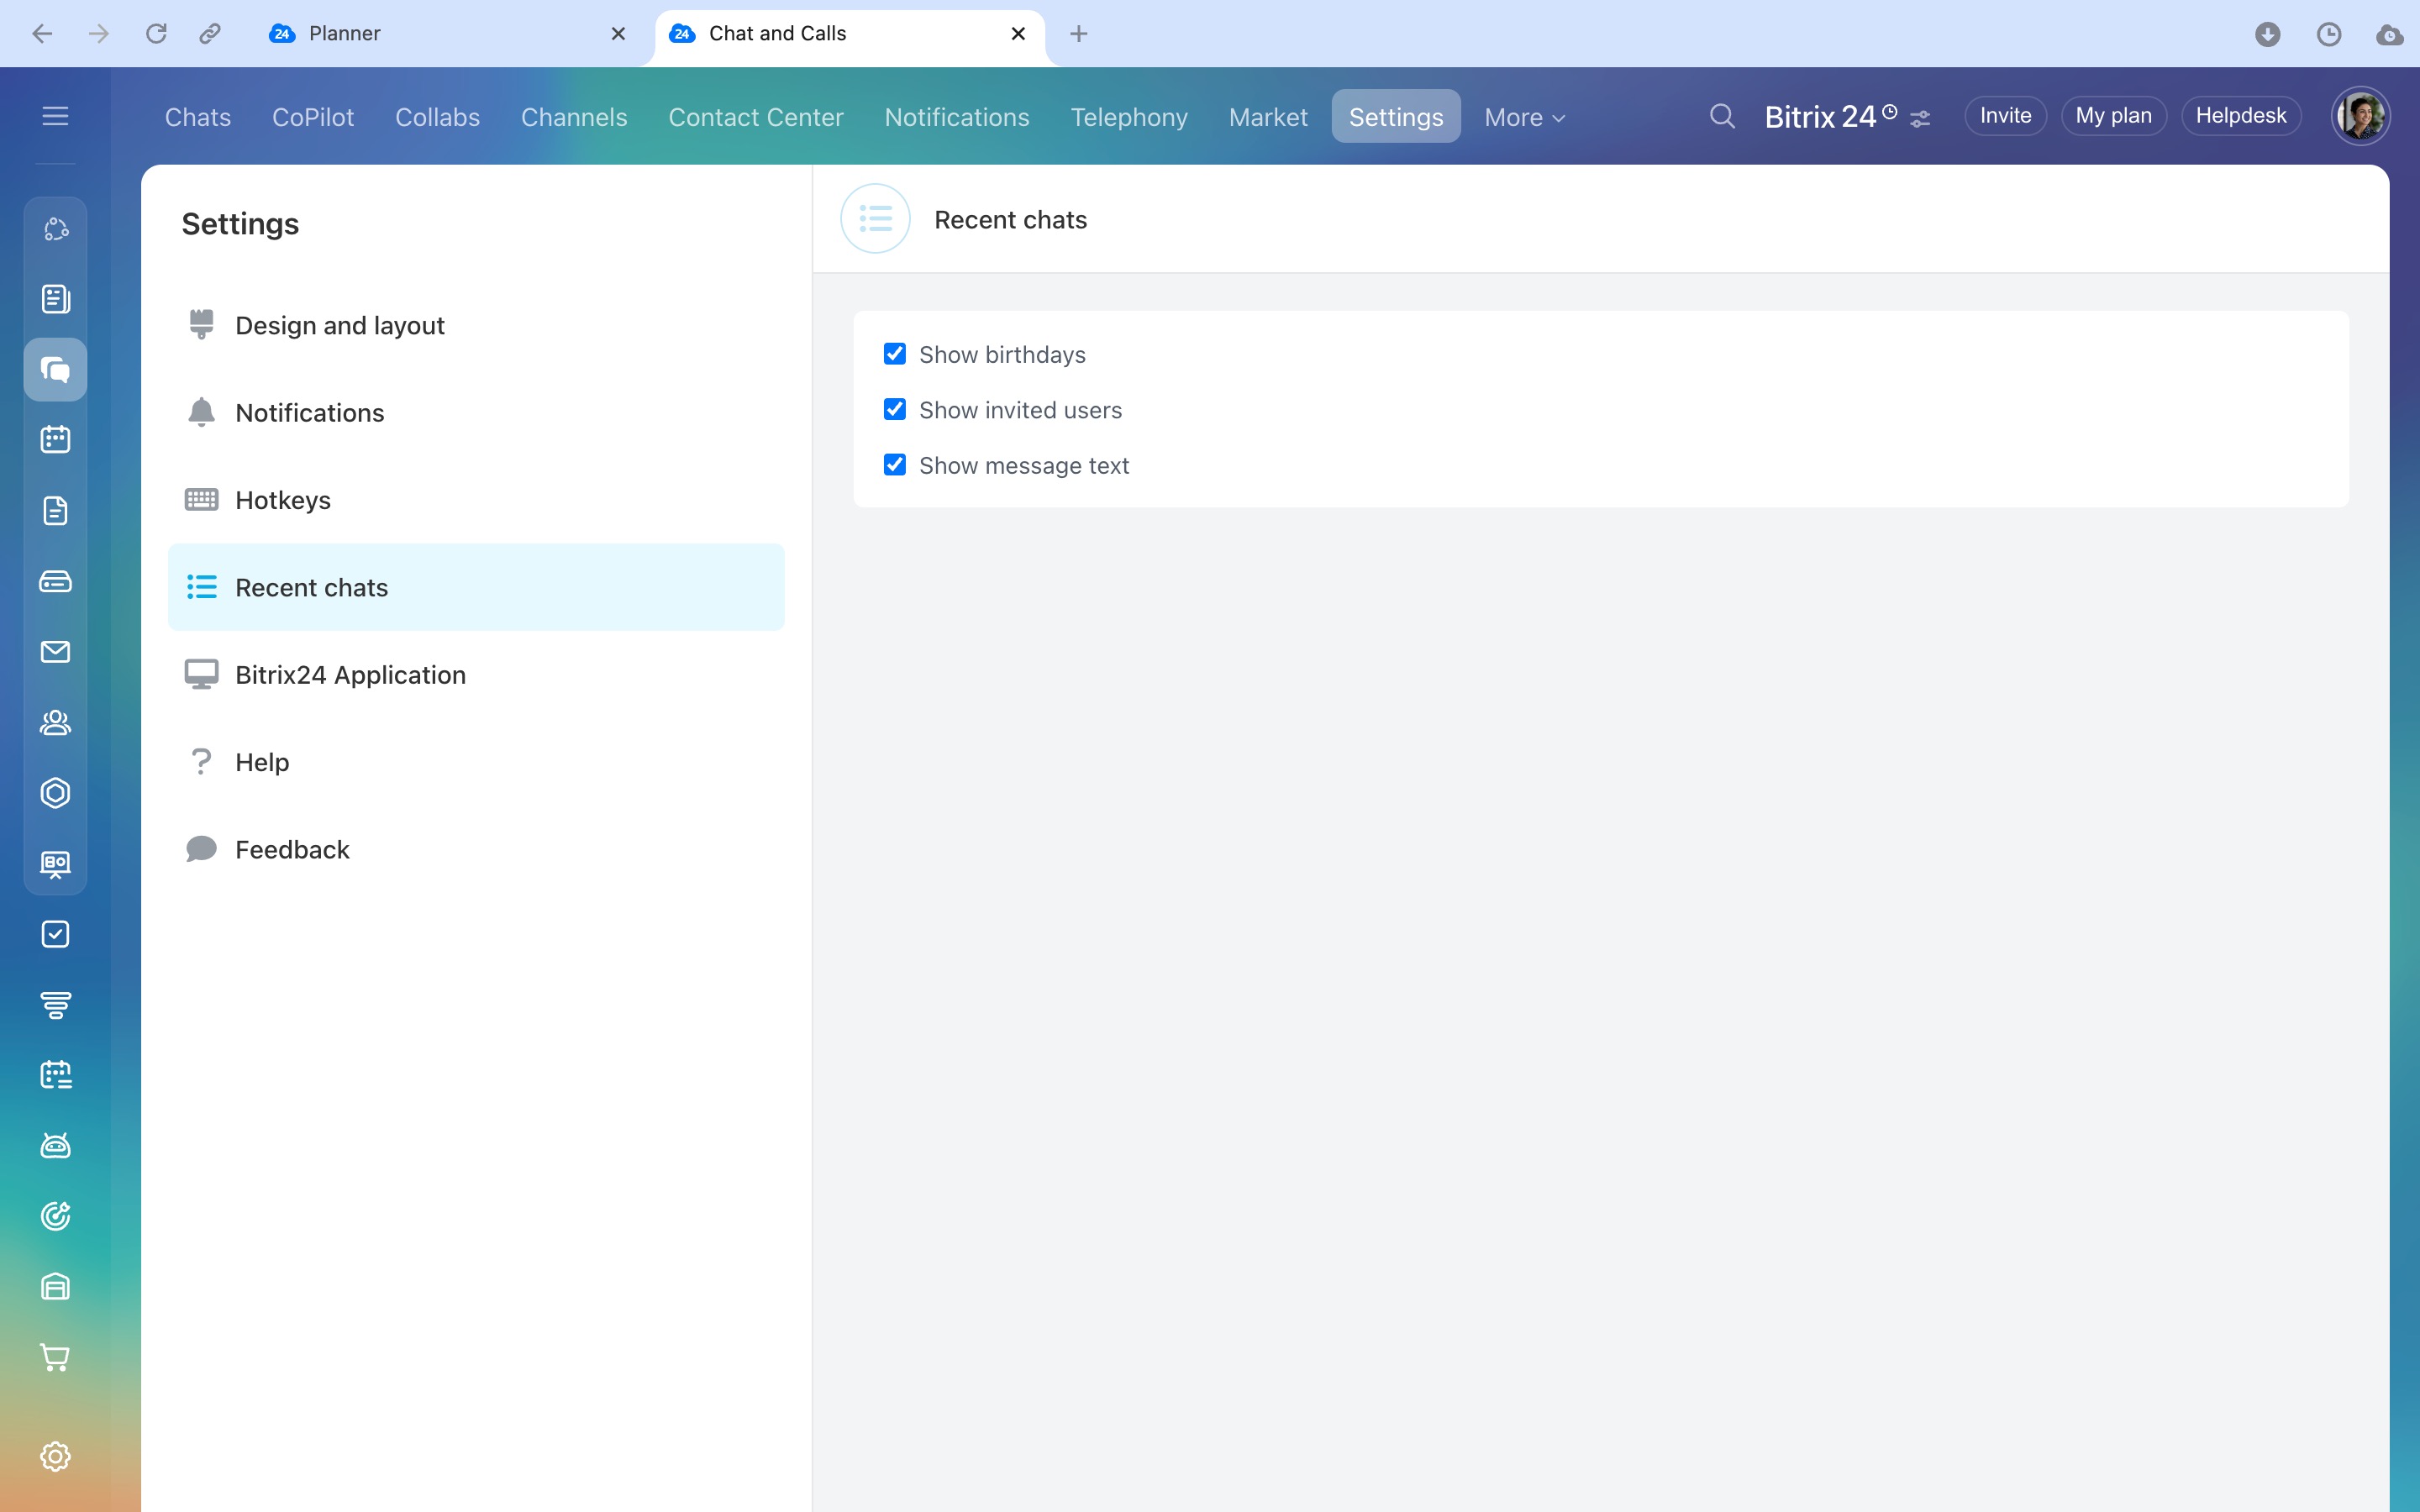
Task: Reload the page with the refresh icon
Action: click(x=156, y=34)
